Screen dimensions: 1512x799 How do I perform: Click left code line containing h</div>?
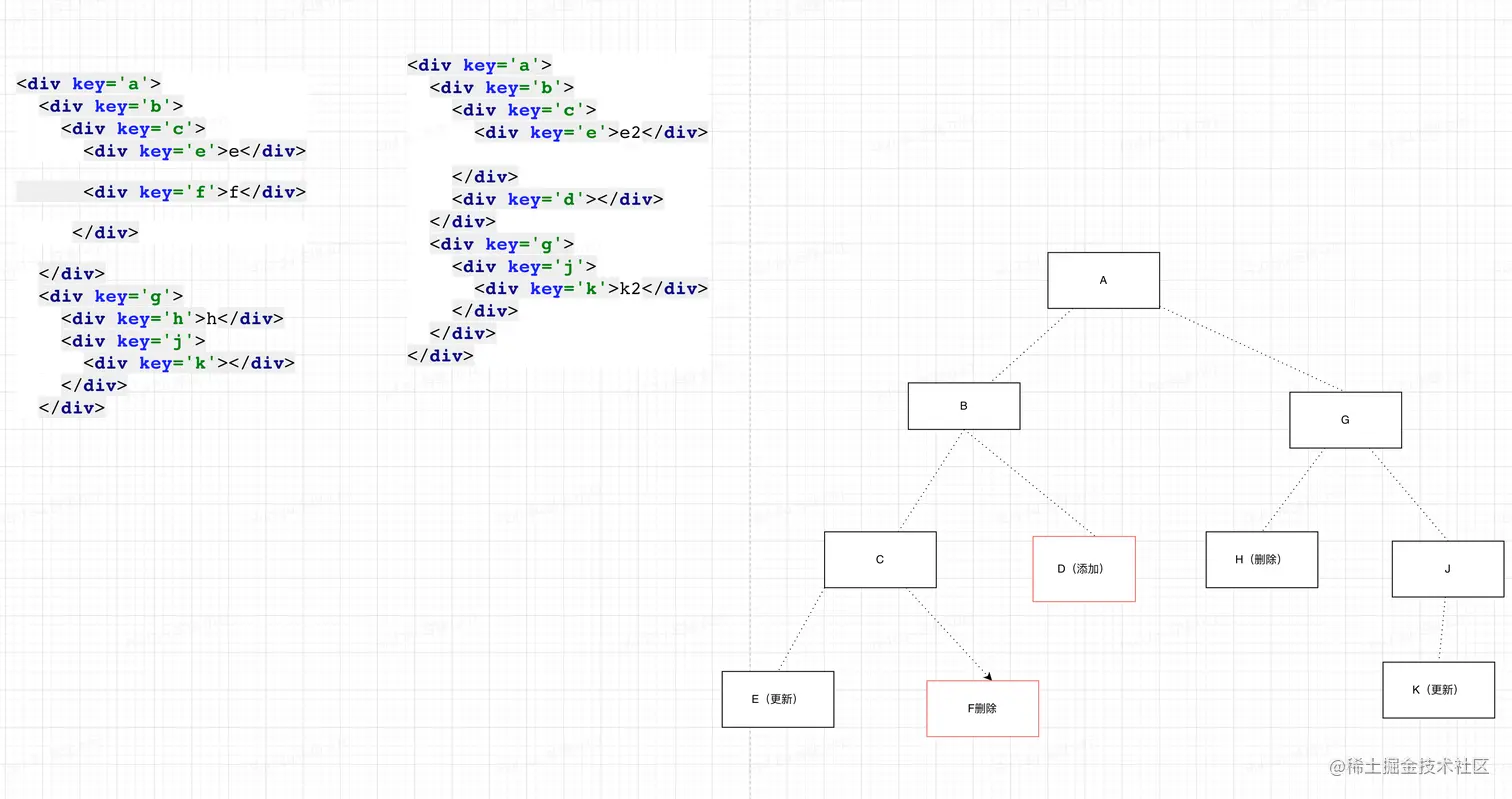pos(173,319)
